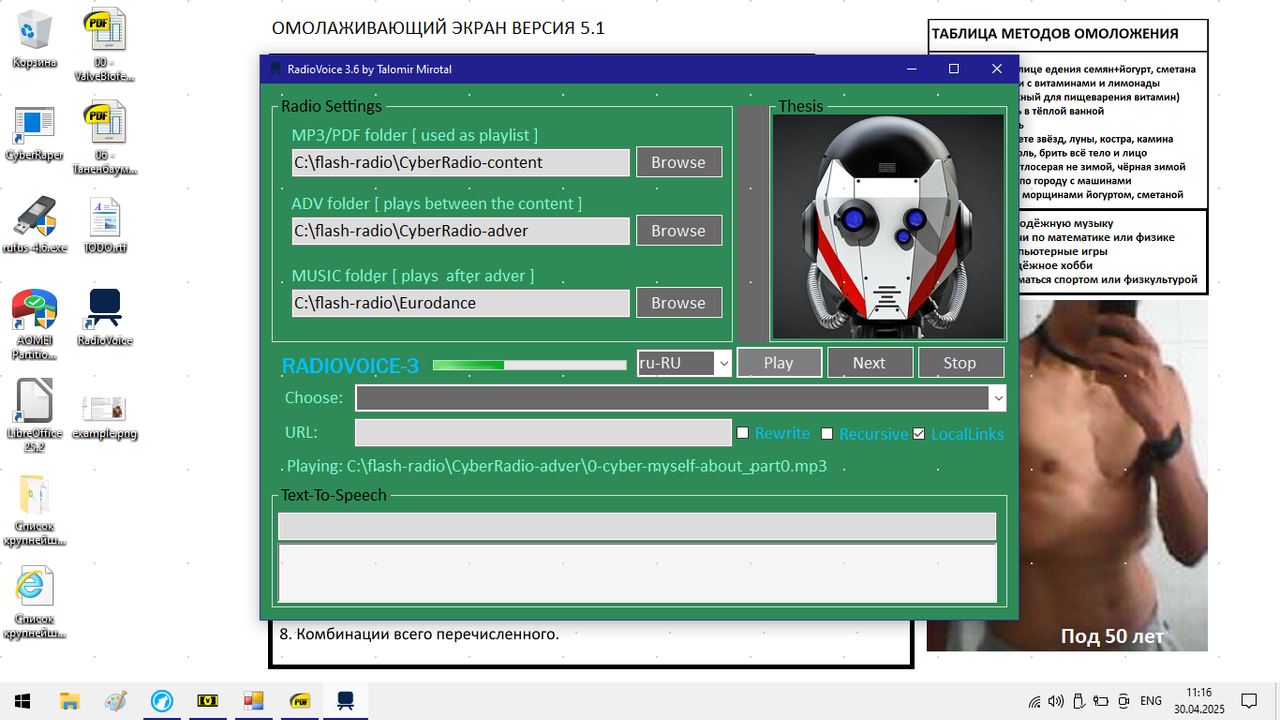The height and width of the screenshot is (720, 1280).
Task: Click the 'MUSIC folder [ plays after adver ]' label
Action: point(413,276)
